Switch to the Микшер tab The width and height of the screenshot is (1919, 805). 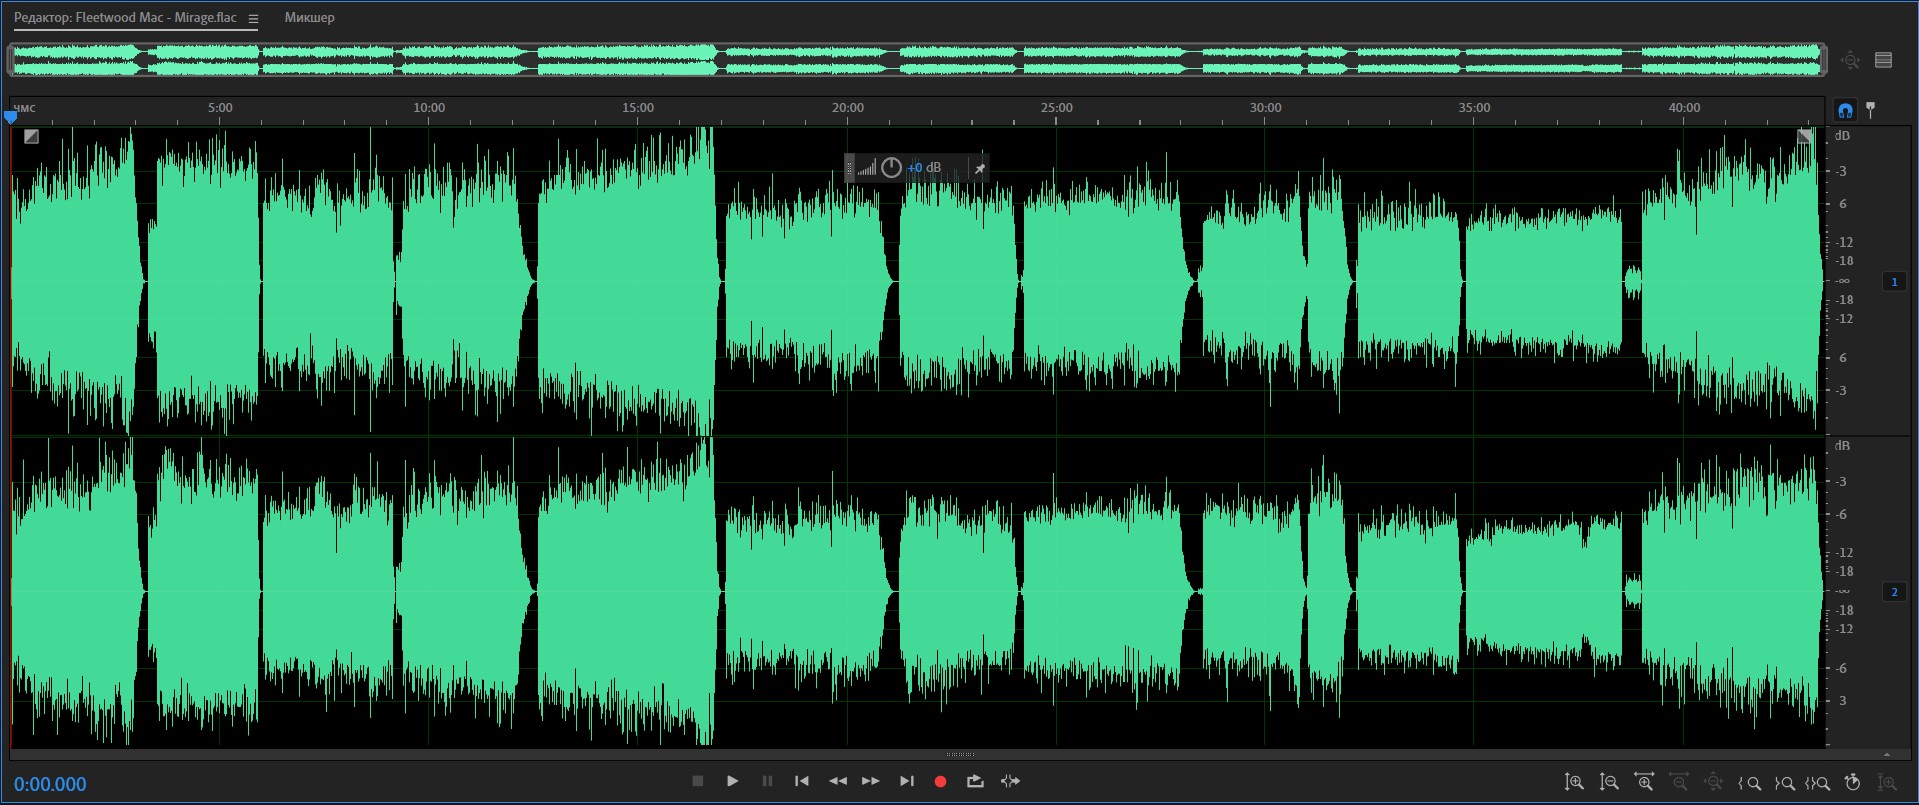tap(309, 18)
